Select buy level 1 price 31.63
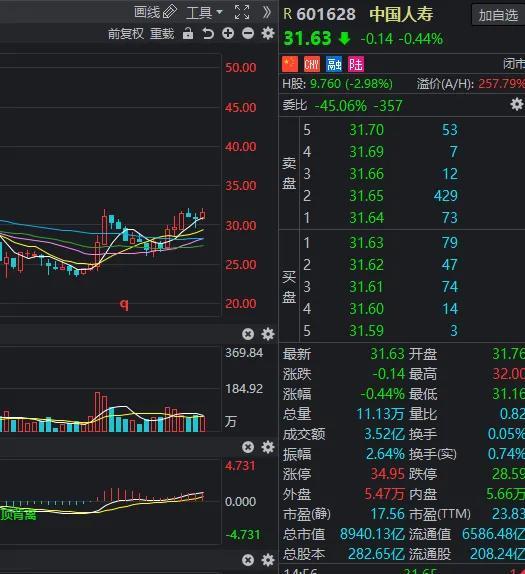525x574 pixels. pos(366,242)
